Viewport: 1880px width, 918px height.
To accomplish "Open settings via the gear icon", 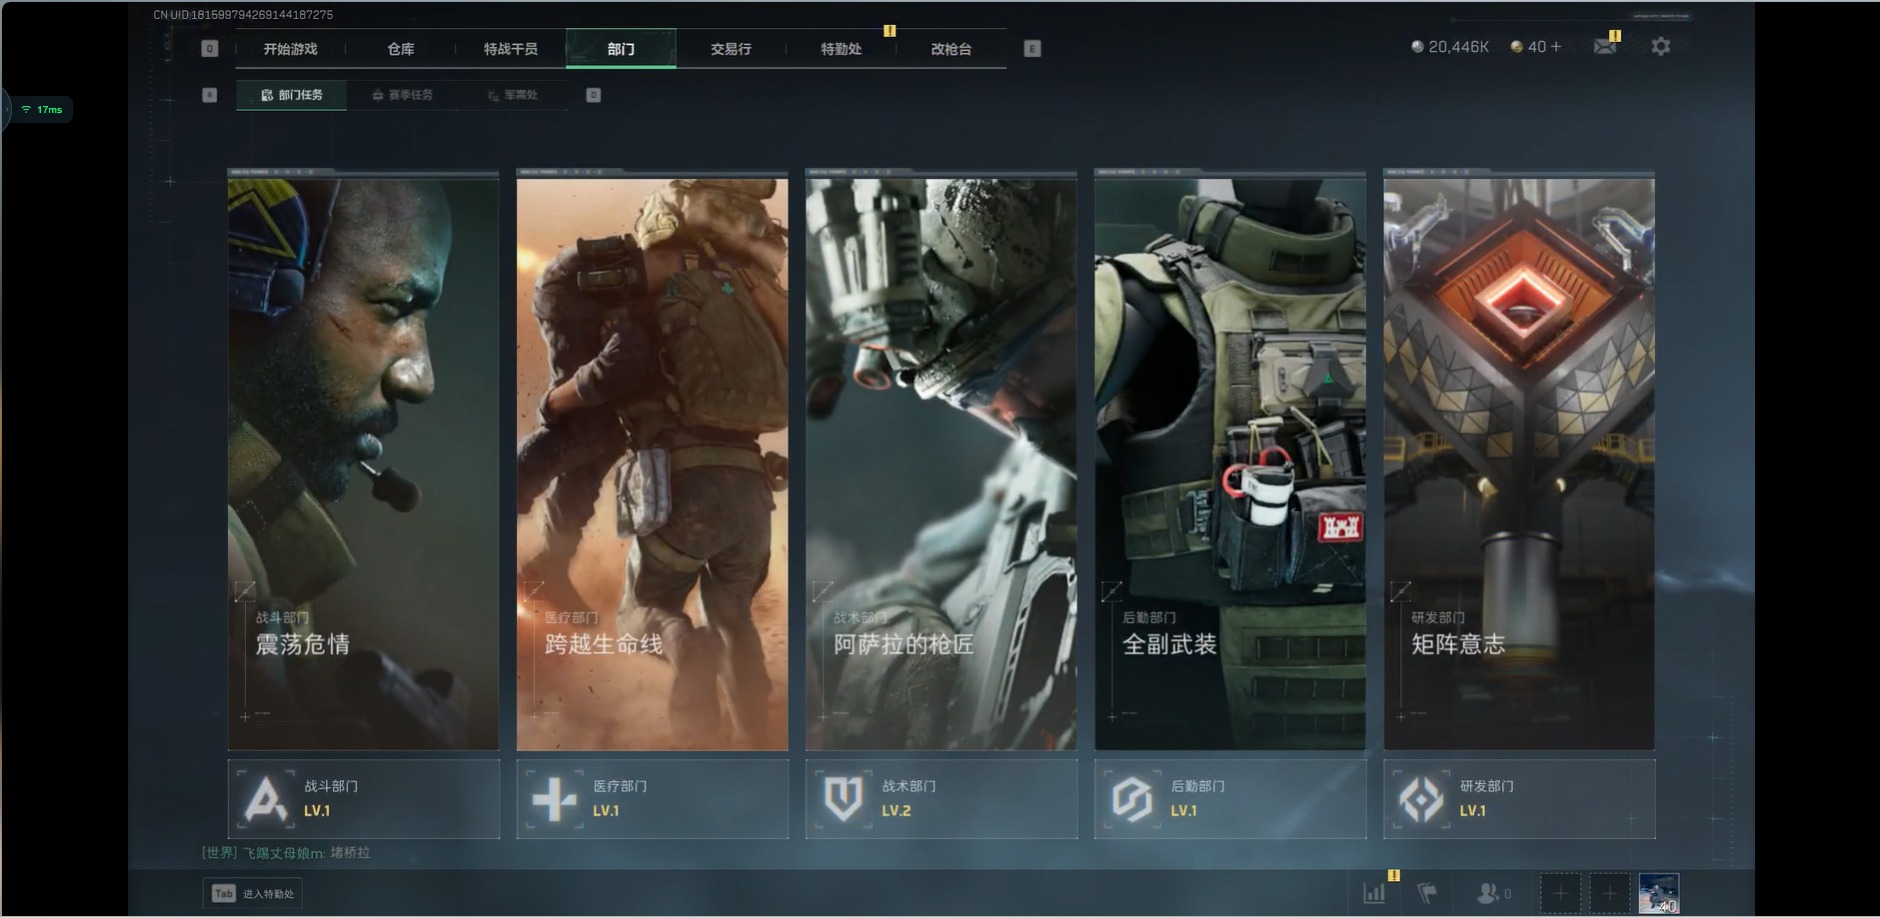I will (x=1660, y=47).
